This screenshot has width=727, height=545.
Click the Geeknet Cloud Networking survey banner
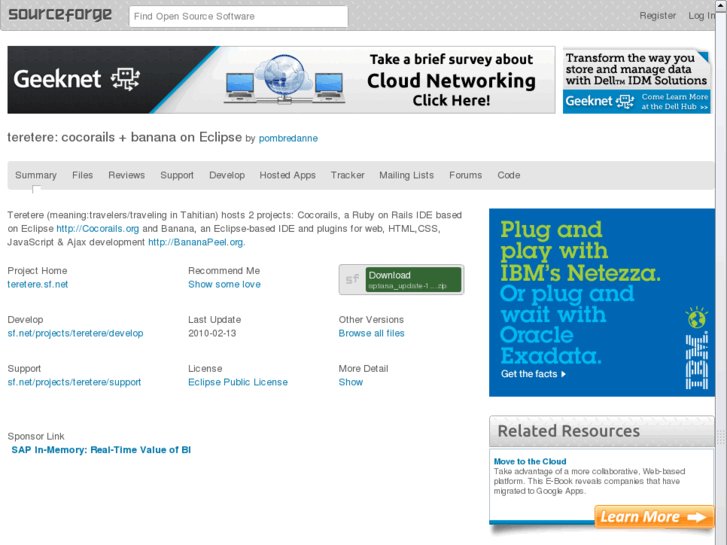pyautogui.click(x=281, y=80)
